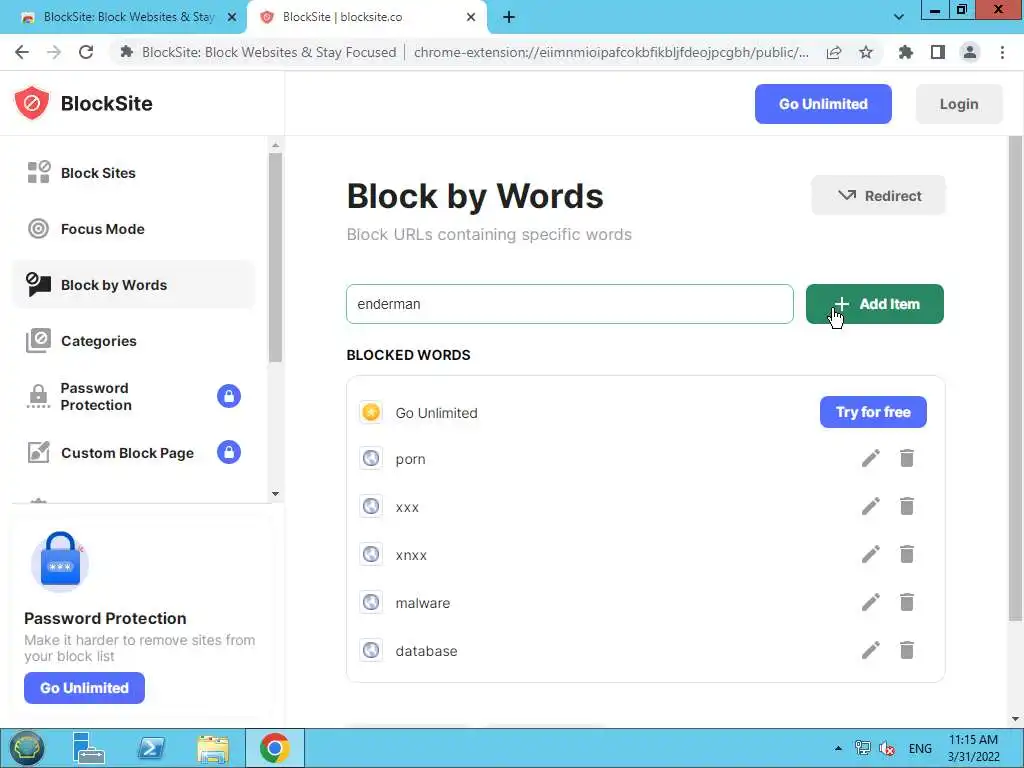Viewport: 1024px width, 768px height.
Task: Click the BlockSite shield logo
Action: (x=31, y=103)
